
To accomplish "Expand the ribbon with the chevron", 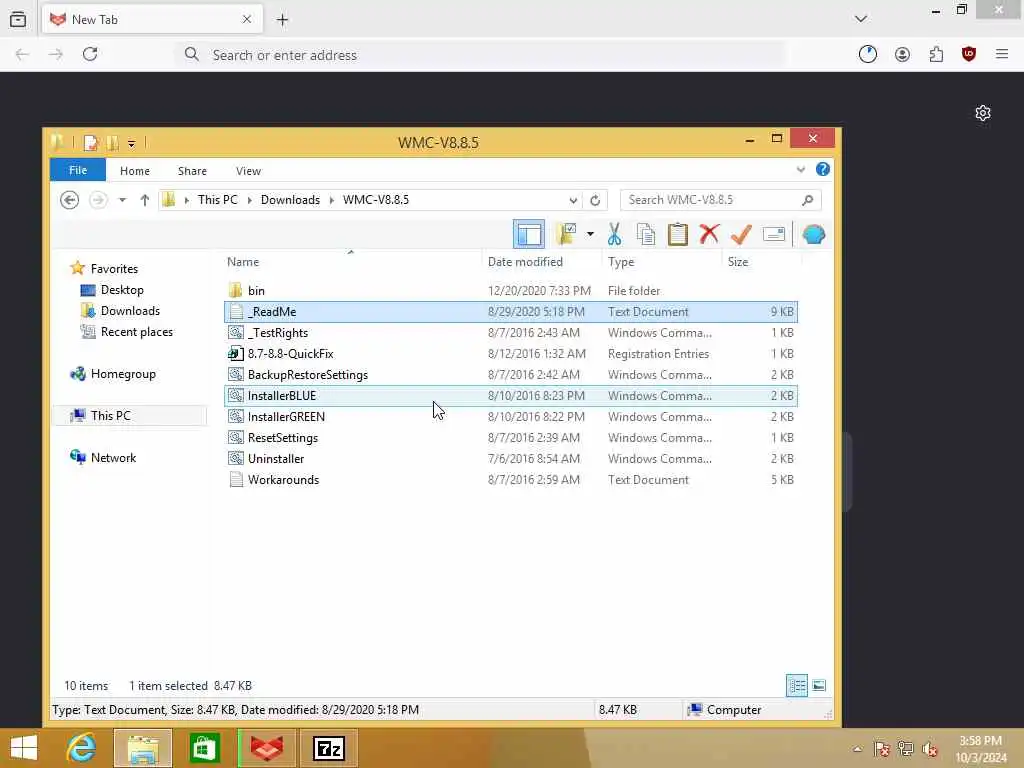I will pos(801,170).
